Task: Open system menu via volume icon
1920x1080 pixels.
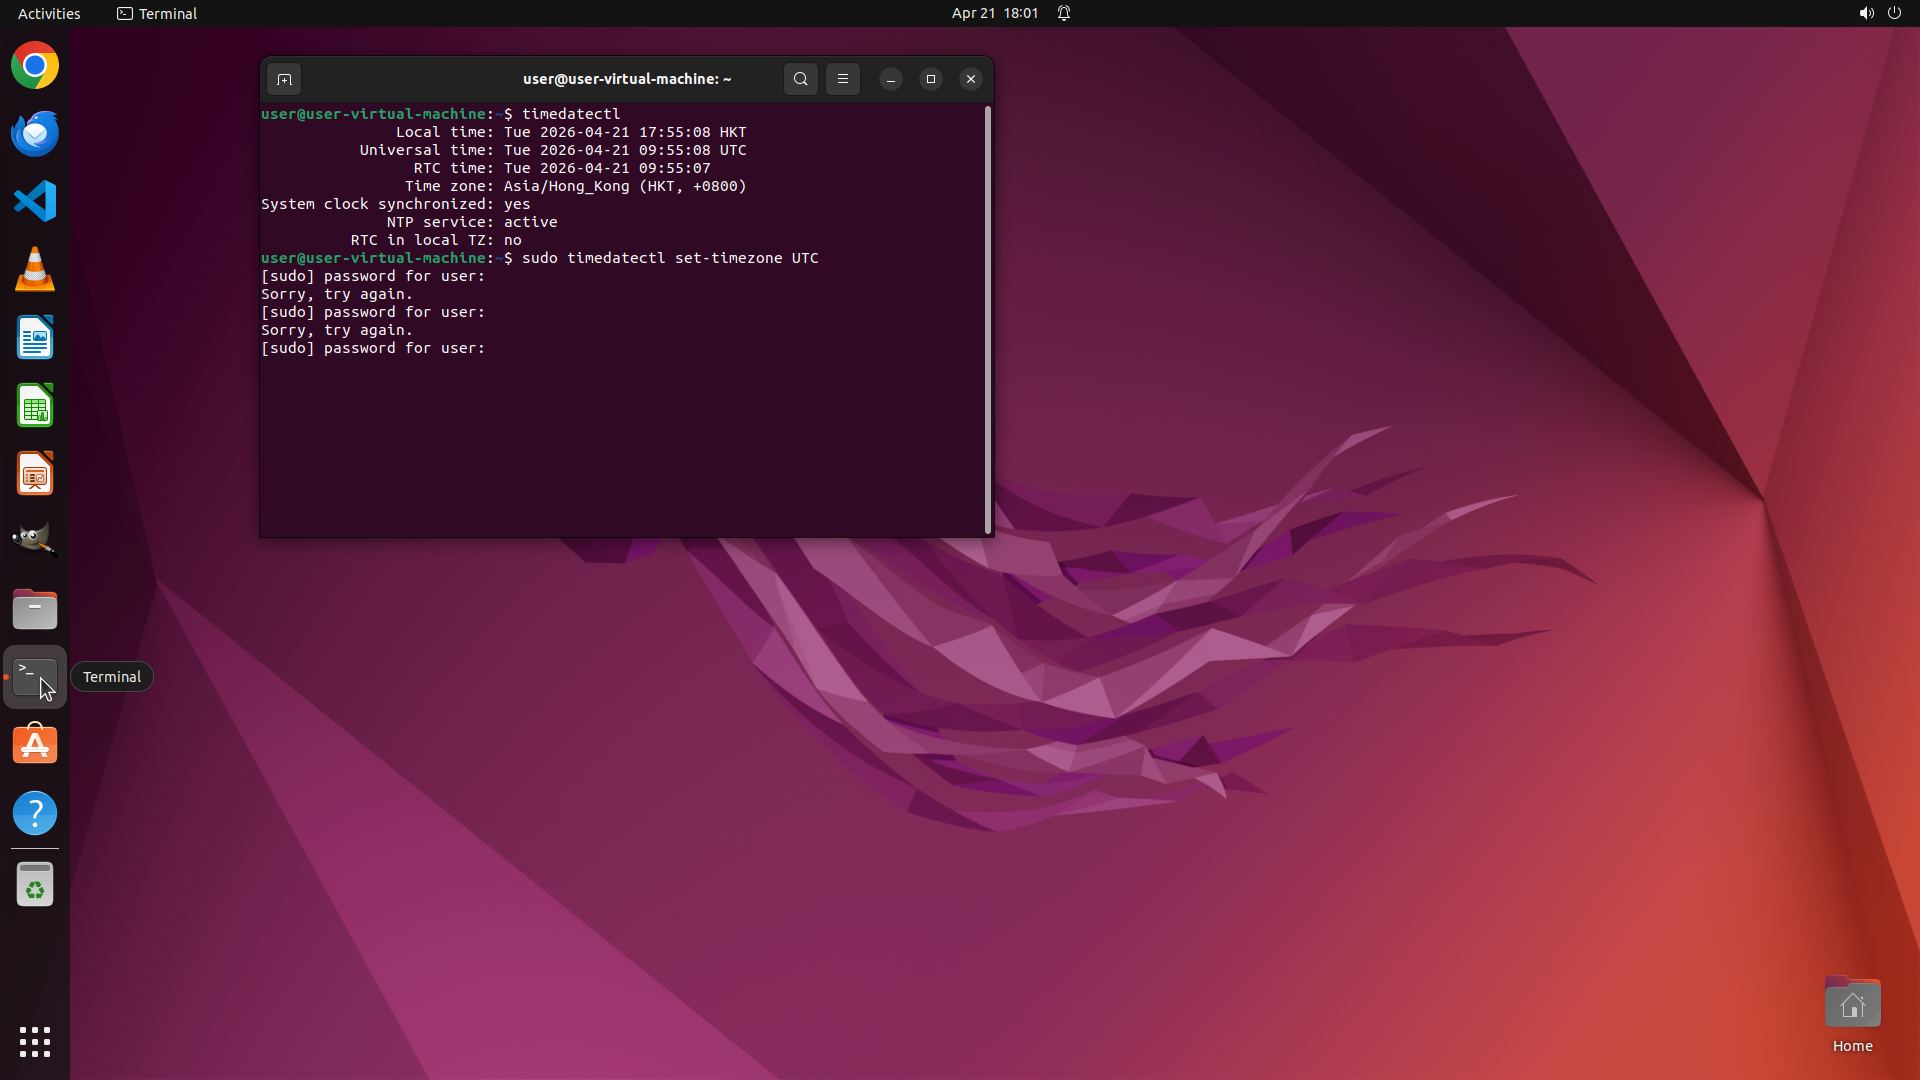Action: click(1866, 13)
